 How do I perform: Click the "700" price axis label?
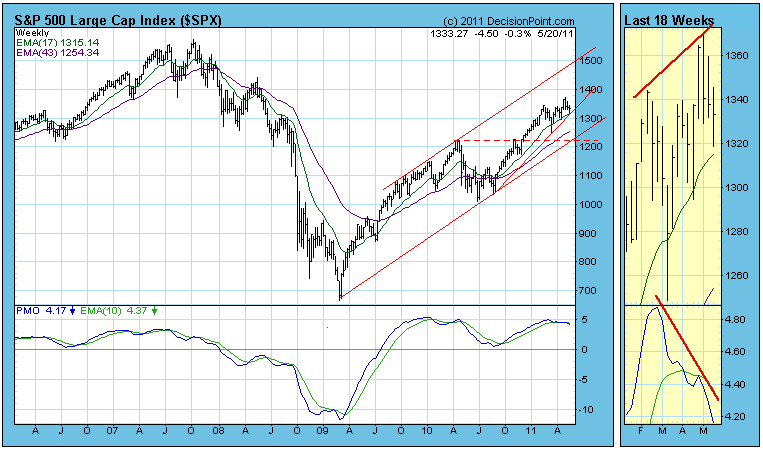[x=588, y=291]
